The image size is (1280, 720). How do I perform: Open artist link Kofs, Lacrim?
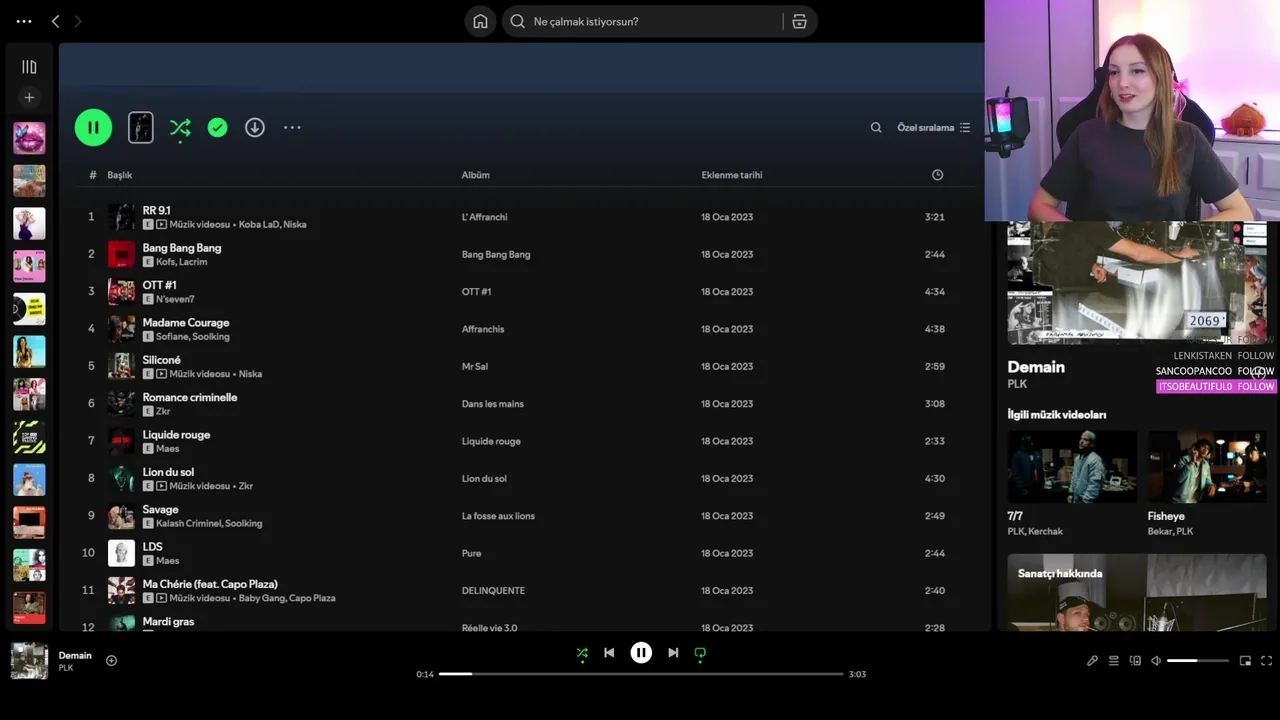pos(182,262)
